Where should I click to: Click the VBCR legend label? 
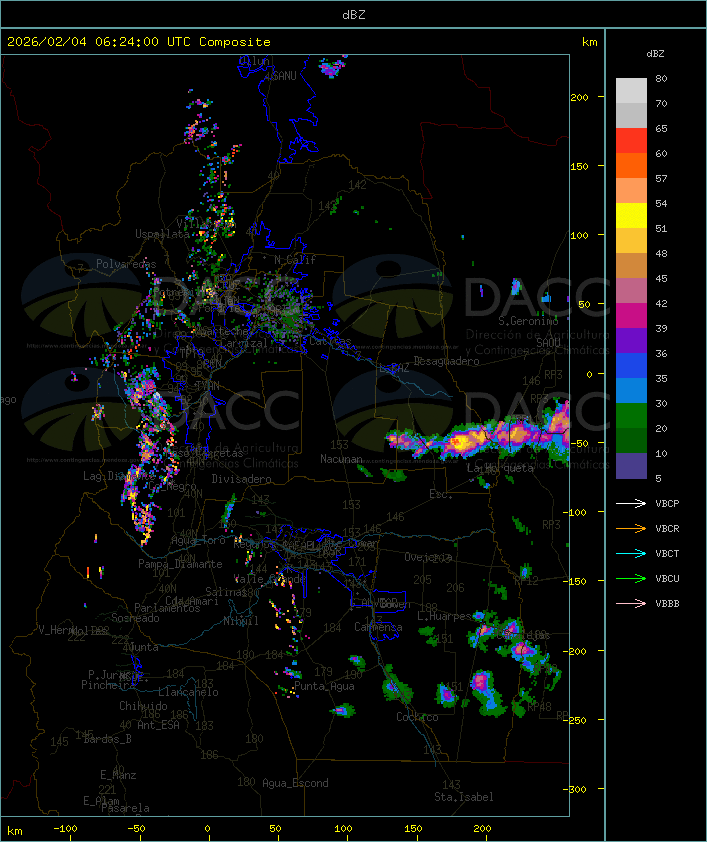tap(667, 528)
